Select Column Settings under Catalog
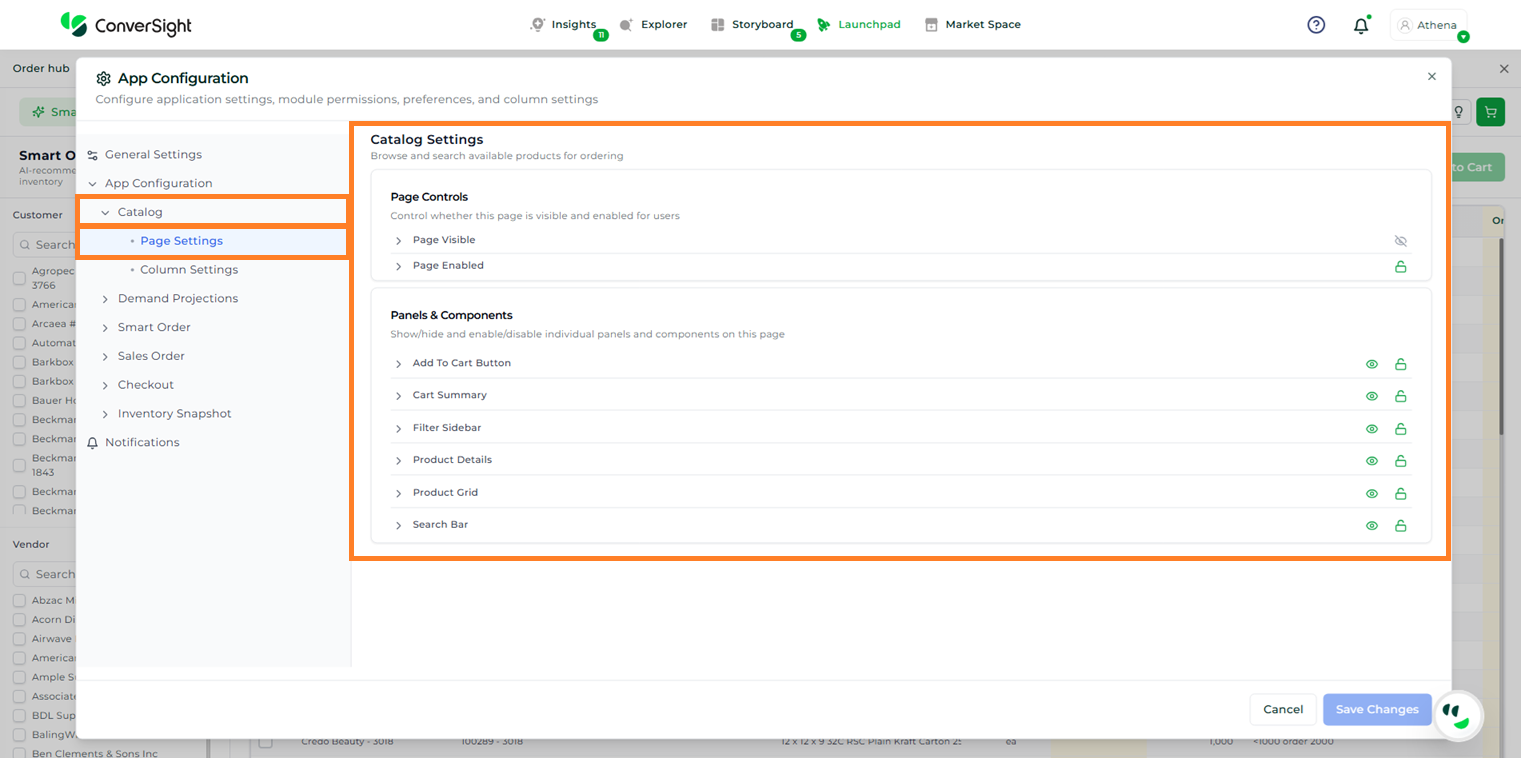 click(189, 270)
